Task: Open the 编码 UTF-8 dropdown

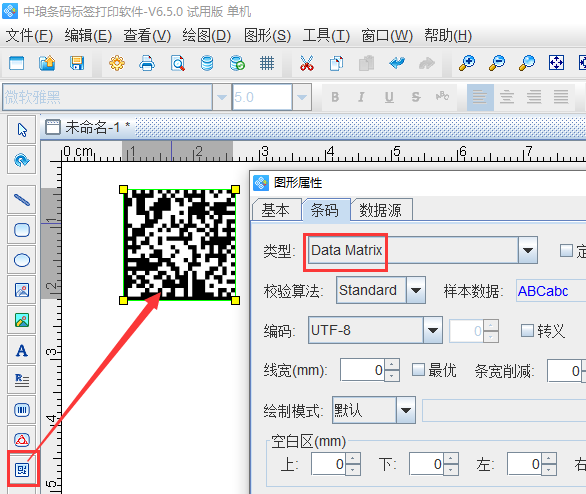Action: pyautogui.click(x=433, y=330)
